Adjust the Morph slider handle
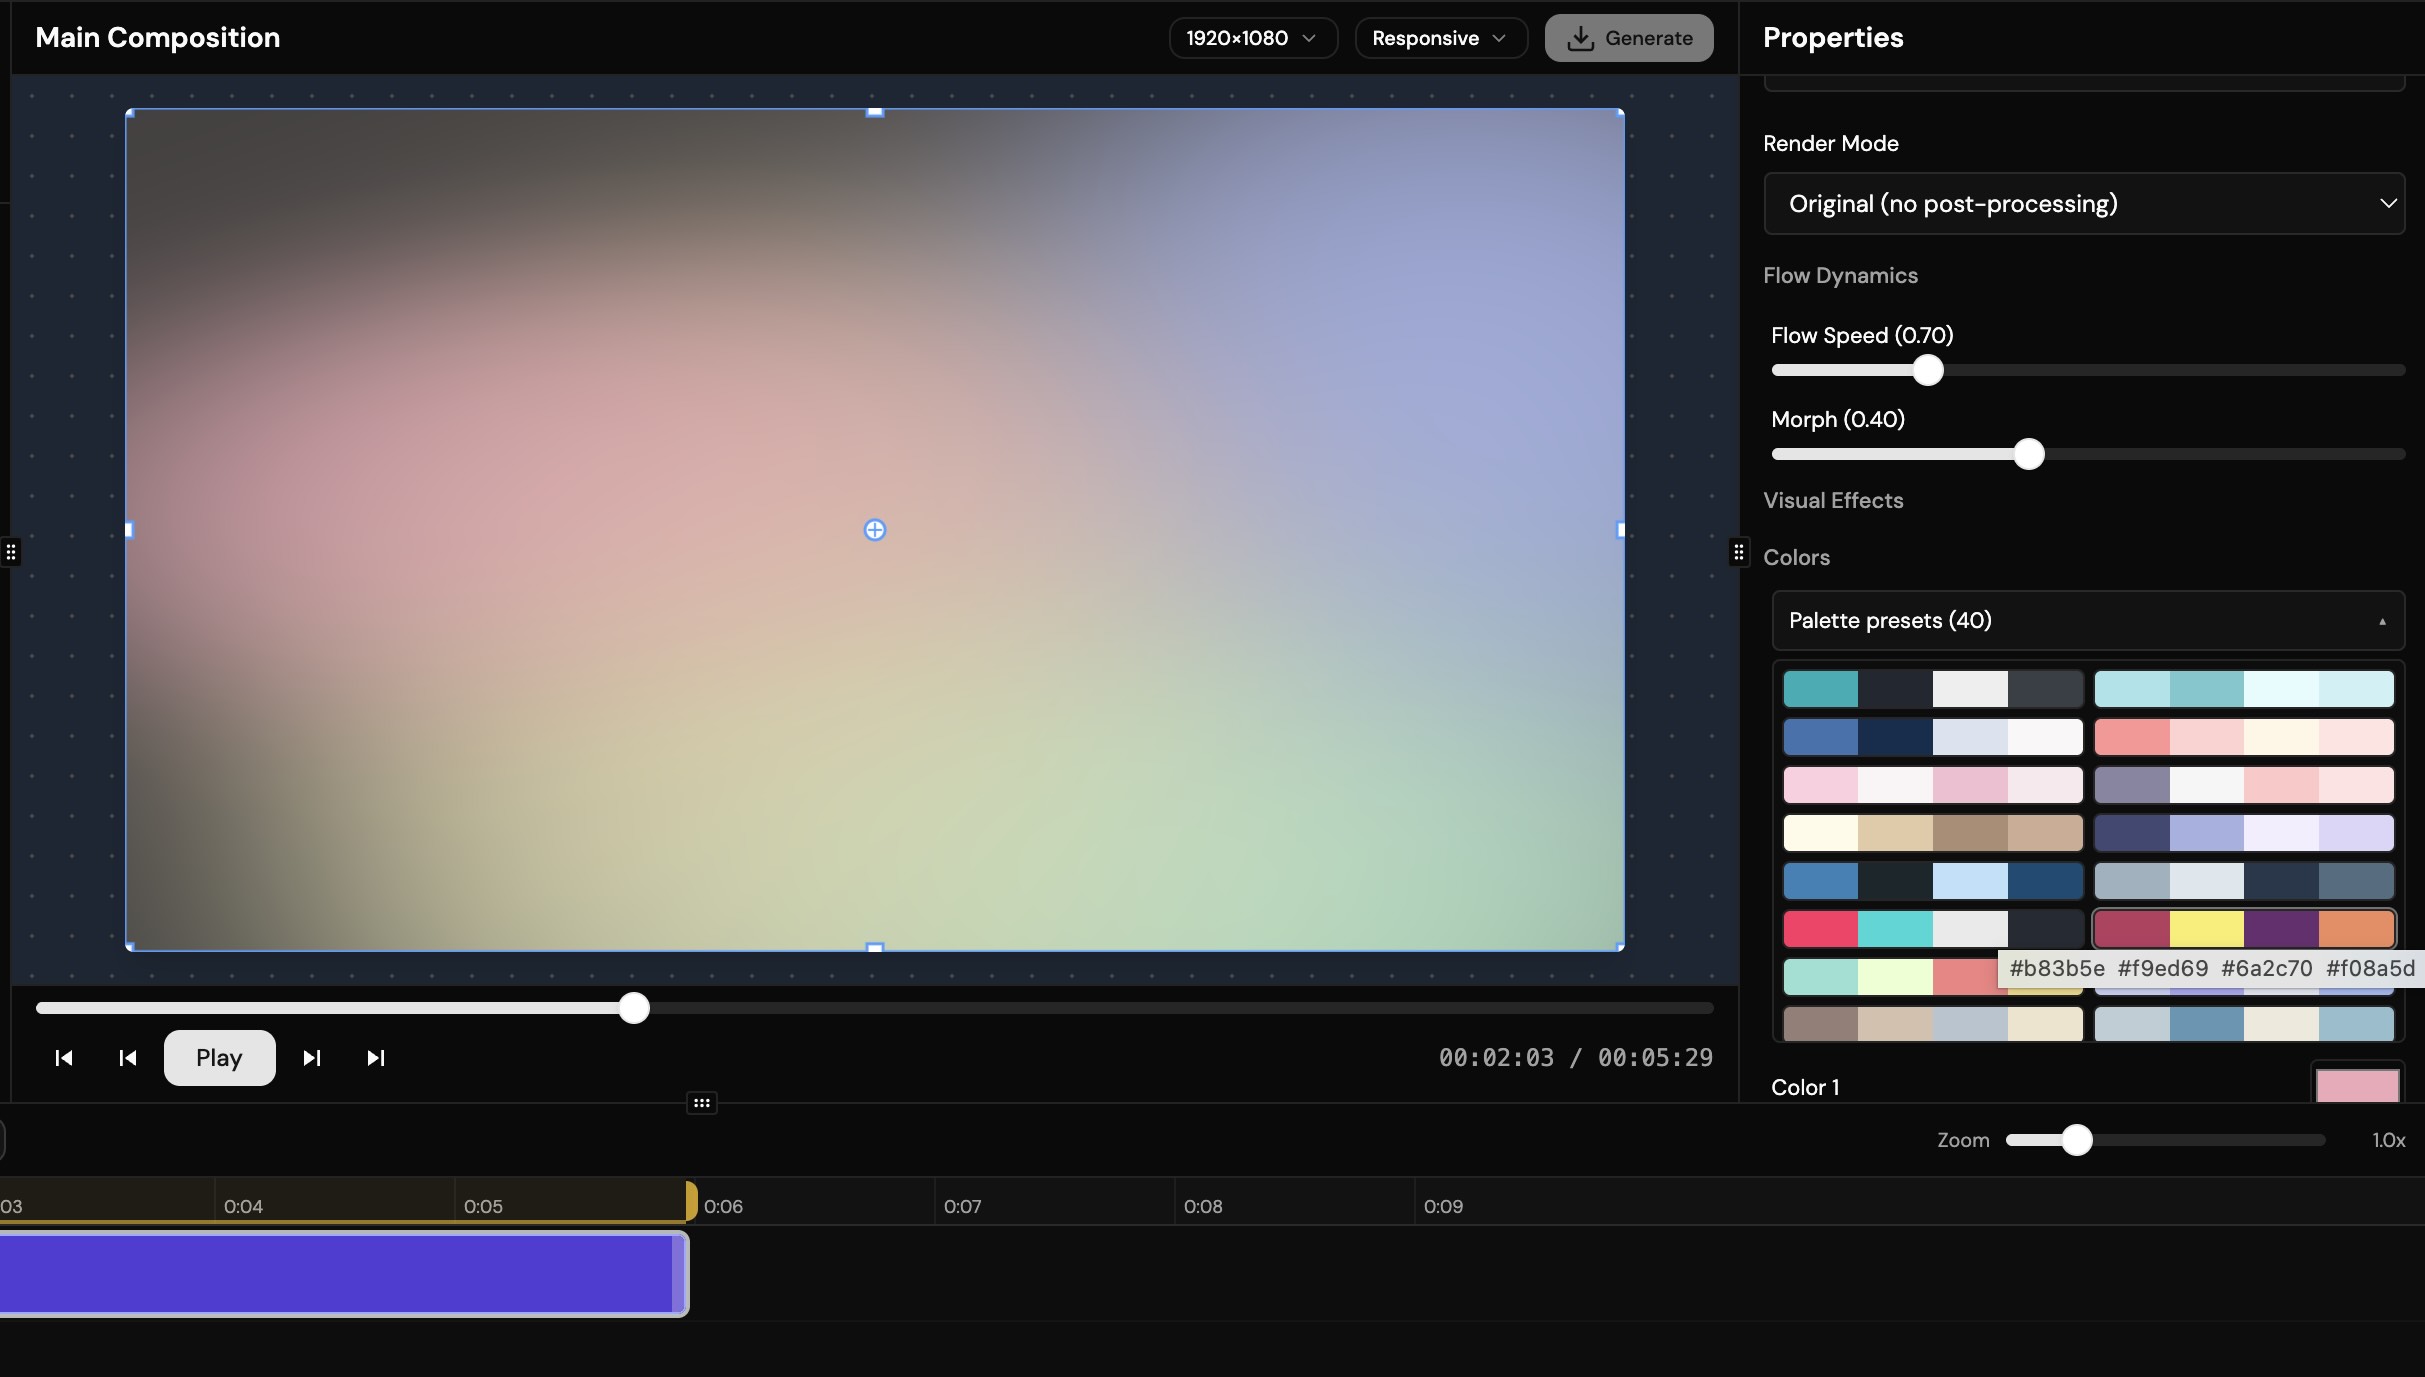The image size is (2425, 1377). coord(2029,454)
